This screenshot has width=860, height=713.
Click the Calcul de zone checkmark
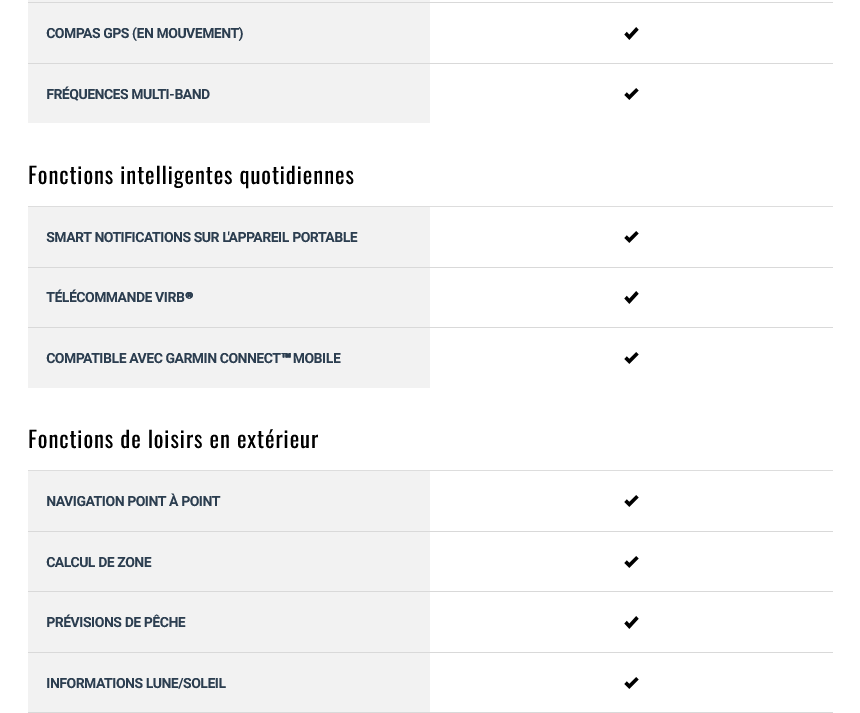(631, 562)
